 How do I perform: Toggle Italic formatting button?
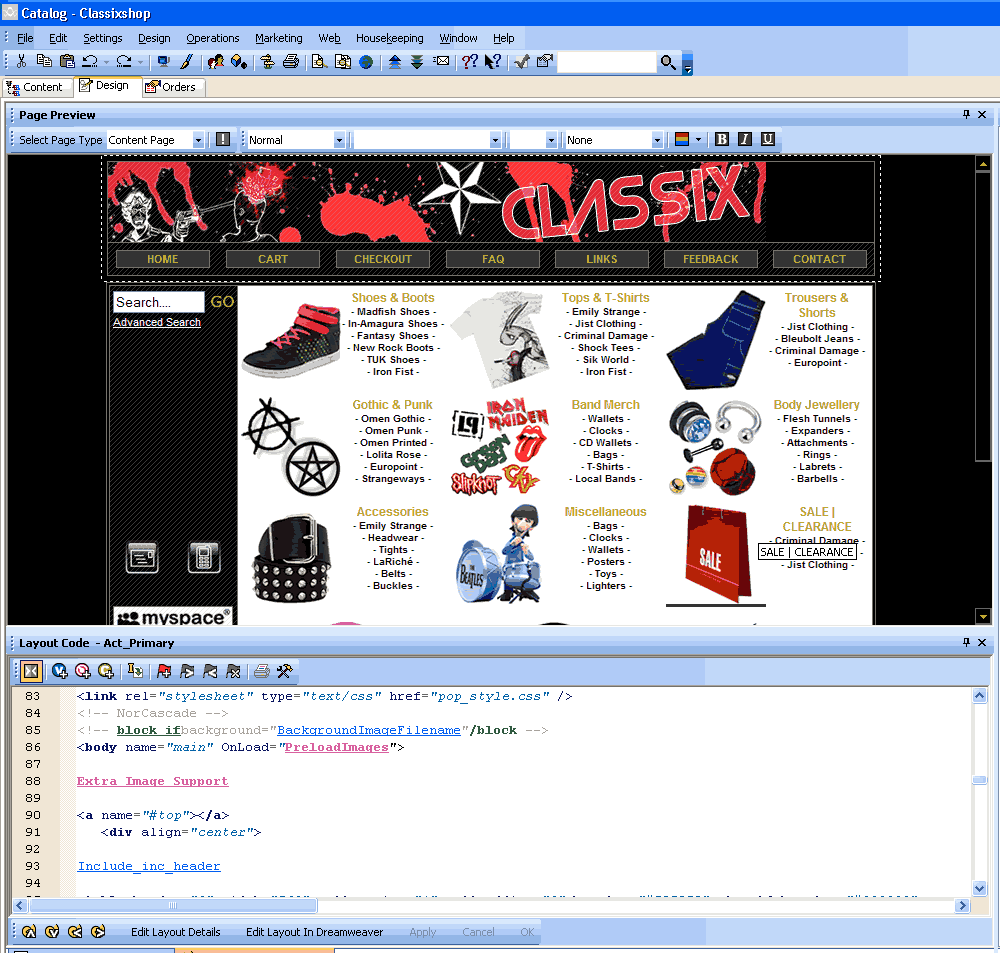(x=745, y=140)
